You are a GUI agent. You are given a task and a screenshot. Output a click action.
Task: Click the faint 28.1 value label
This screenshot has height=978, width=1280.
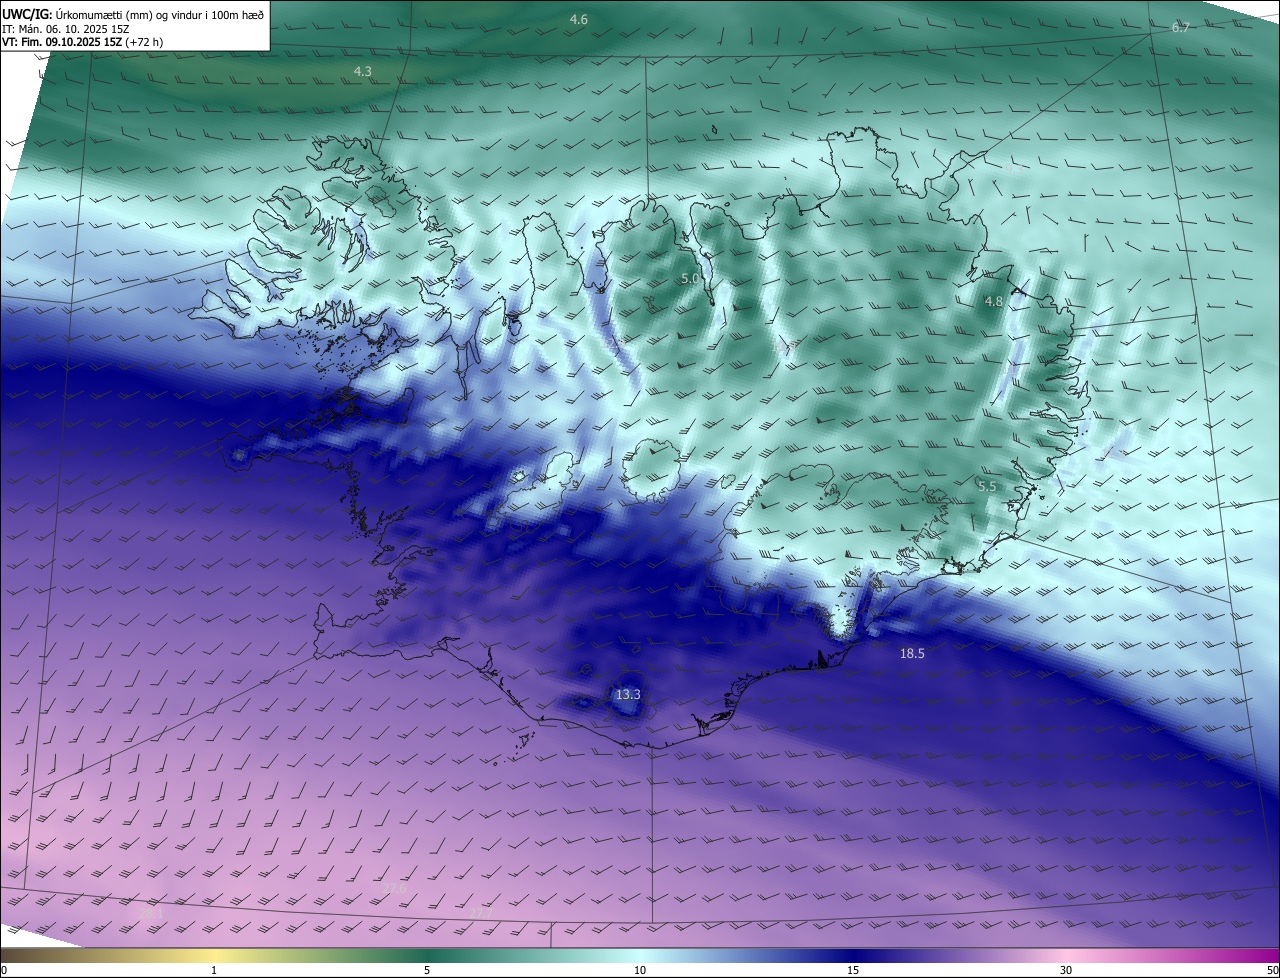pos(151,913)
